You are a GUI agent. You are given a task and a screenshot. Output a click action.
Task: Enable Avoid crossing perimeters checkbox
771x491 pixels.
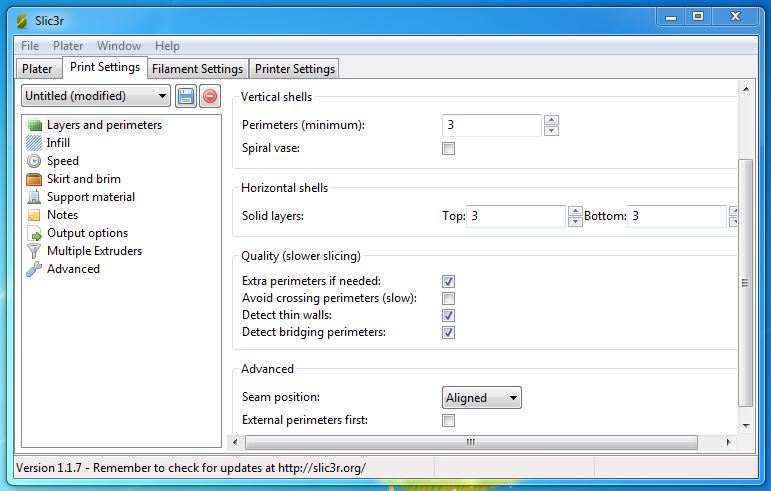pyautogui.click(x=448, y=298)
